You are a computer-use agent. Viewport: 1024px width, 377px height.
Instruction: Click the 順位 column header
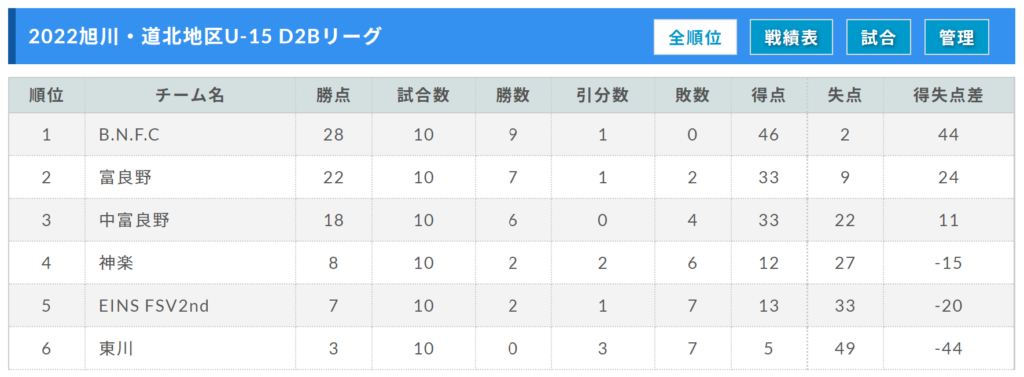click(x=46, y=95)
